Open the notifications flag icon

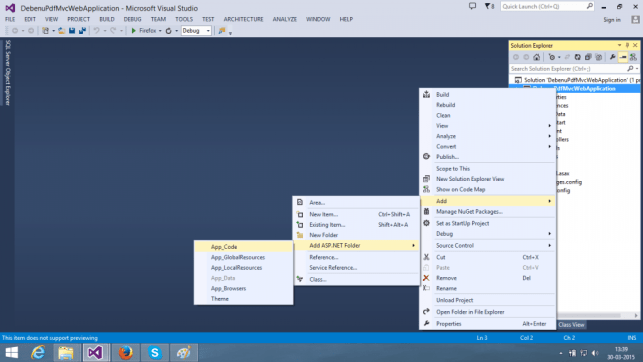click(x=489, y=6)
